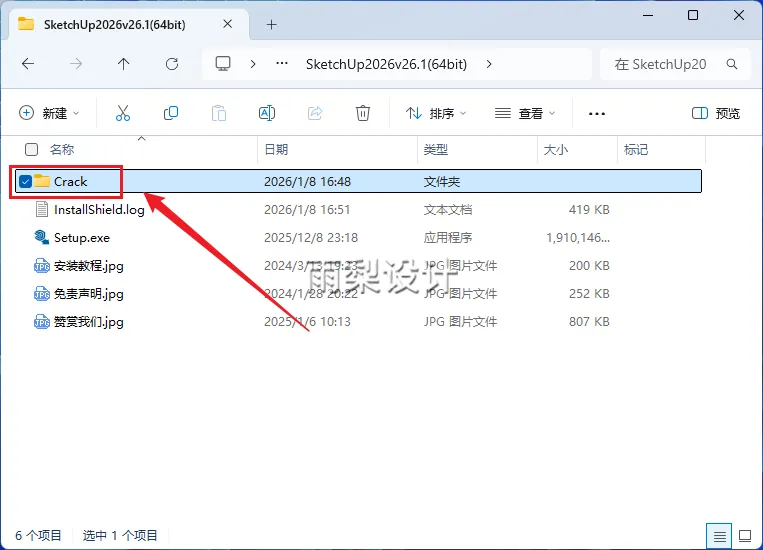Refresh the current folder view
The image size is (763, 550).
(x=172, y=64)
